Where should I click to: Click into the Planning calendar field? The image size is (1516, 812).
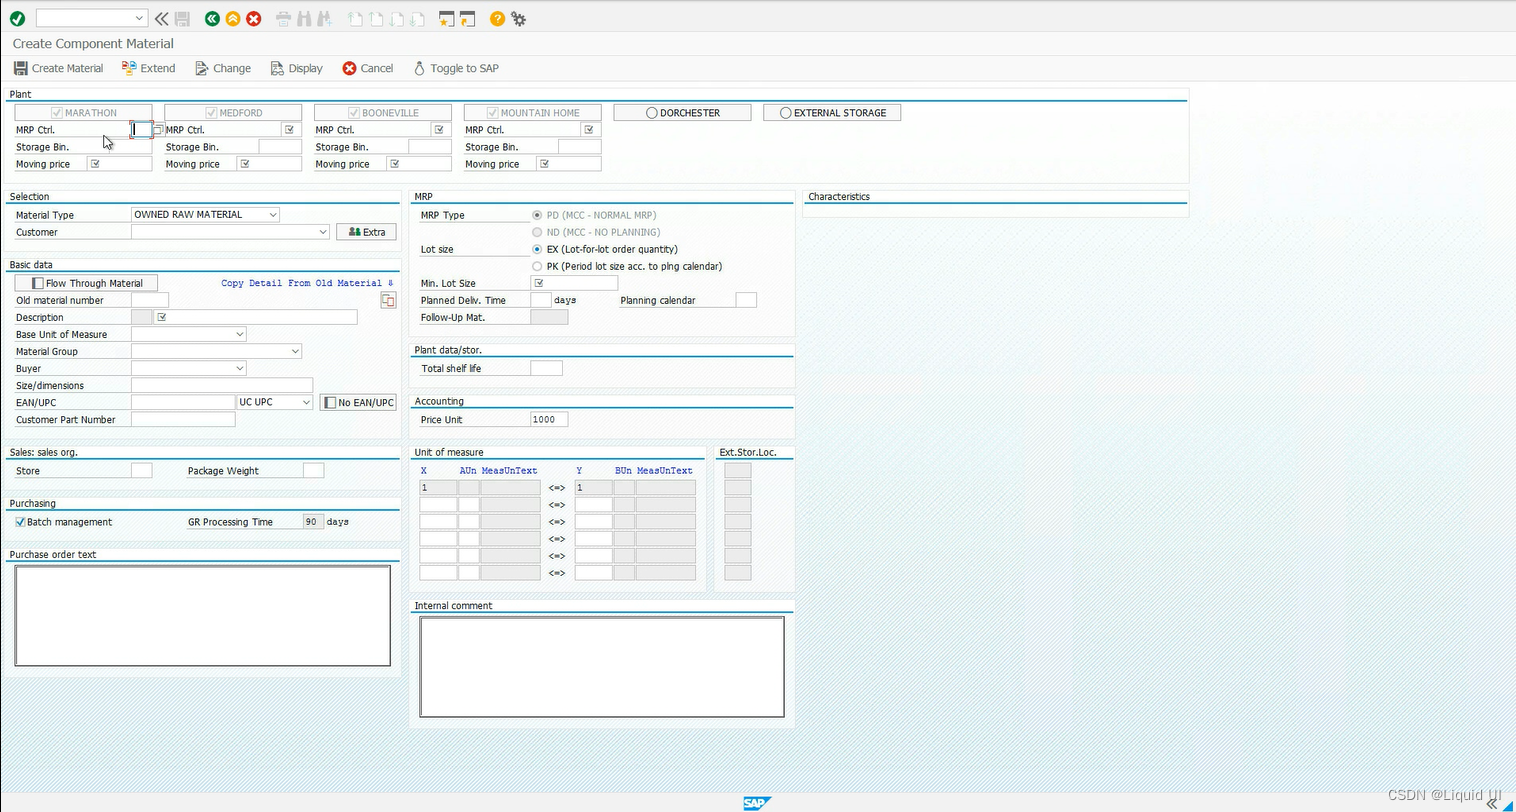746,300
